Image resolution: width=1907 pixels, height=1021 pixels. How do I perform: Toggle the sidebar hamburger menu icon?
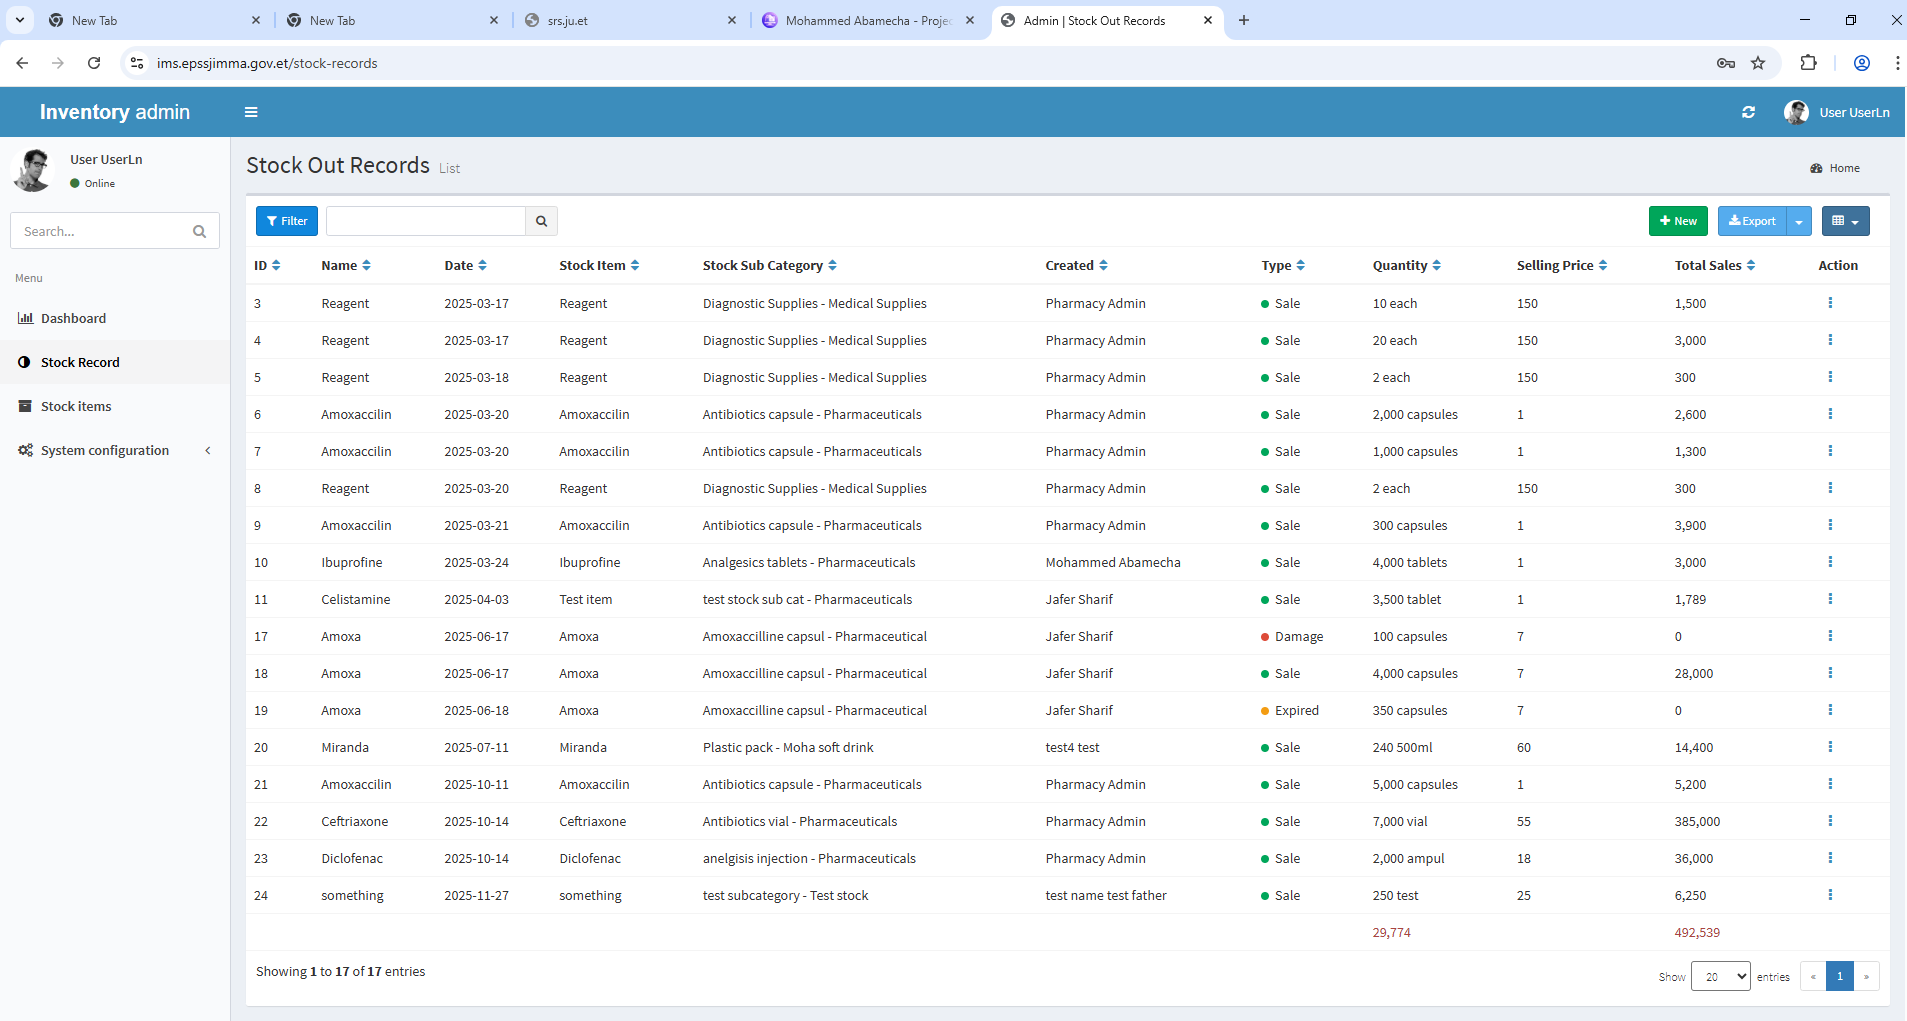[251, 112]
